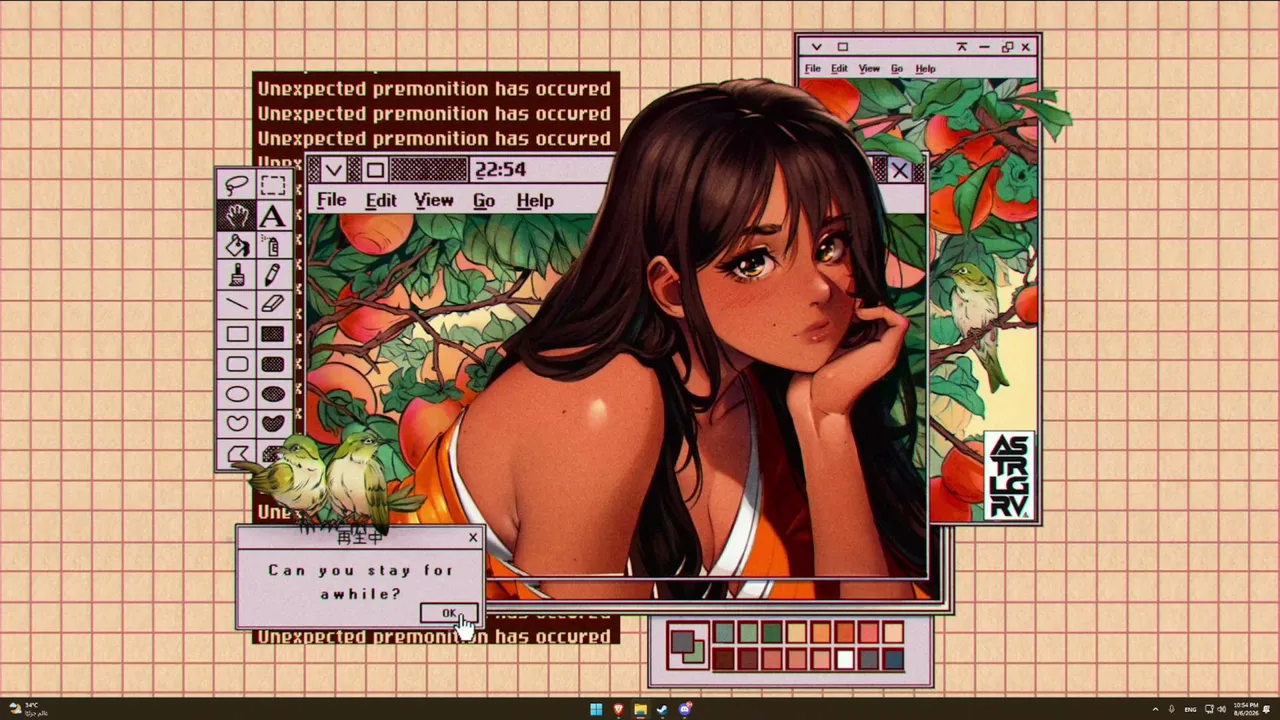Pick the white color swatch
The width and height of the screenshot is (1280, 720).
coord(845,659)
